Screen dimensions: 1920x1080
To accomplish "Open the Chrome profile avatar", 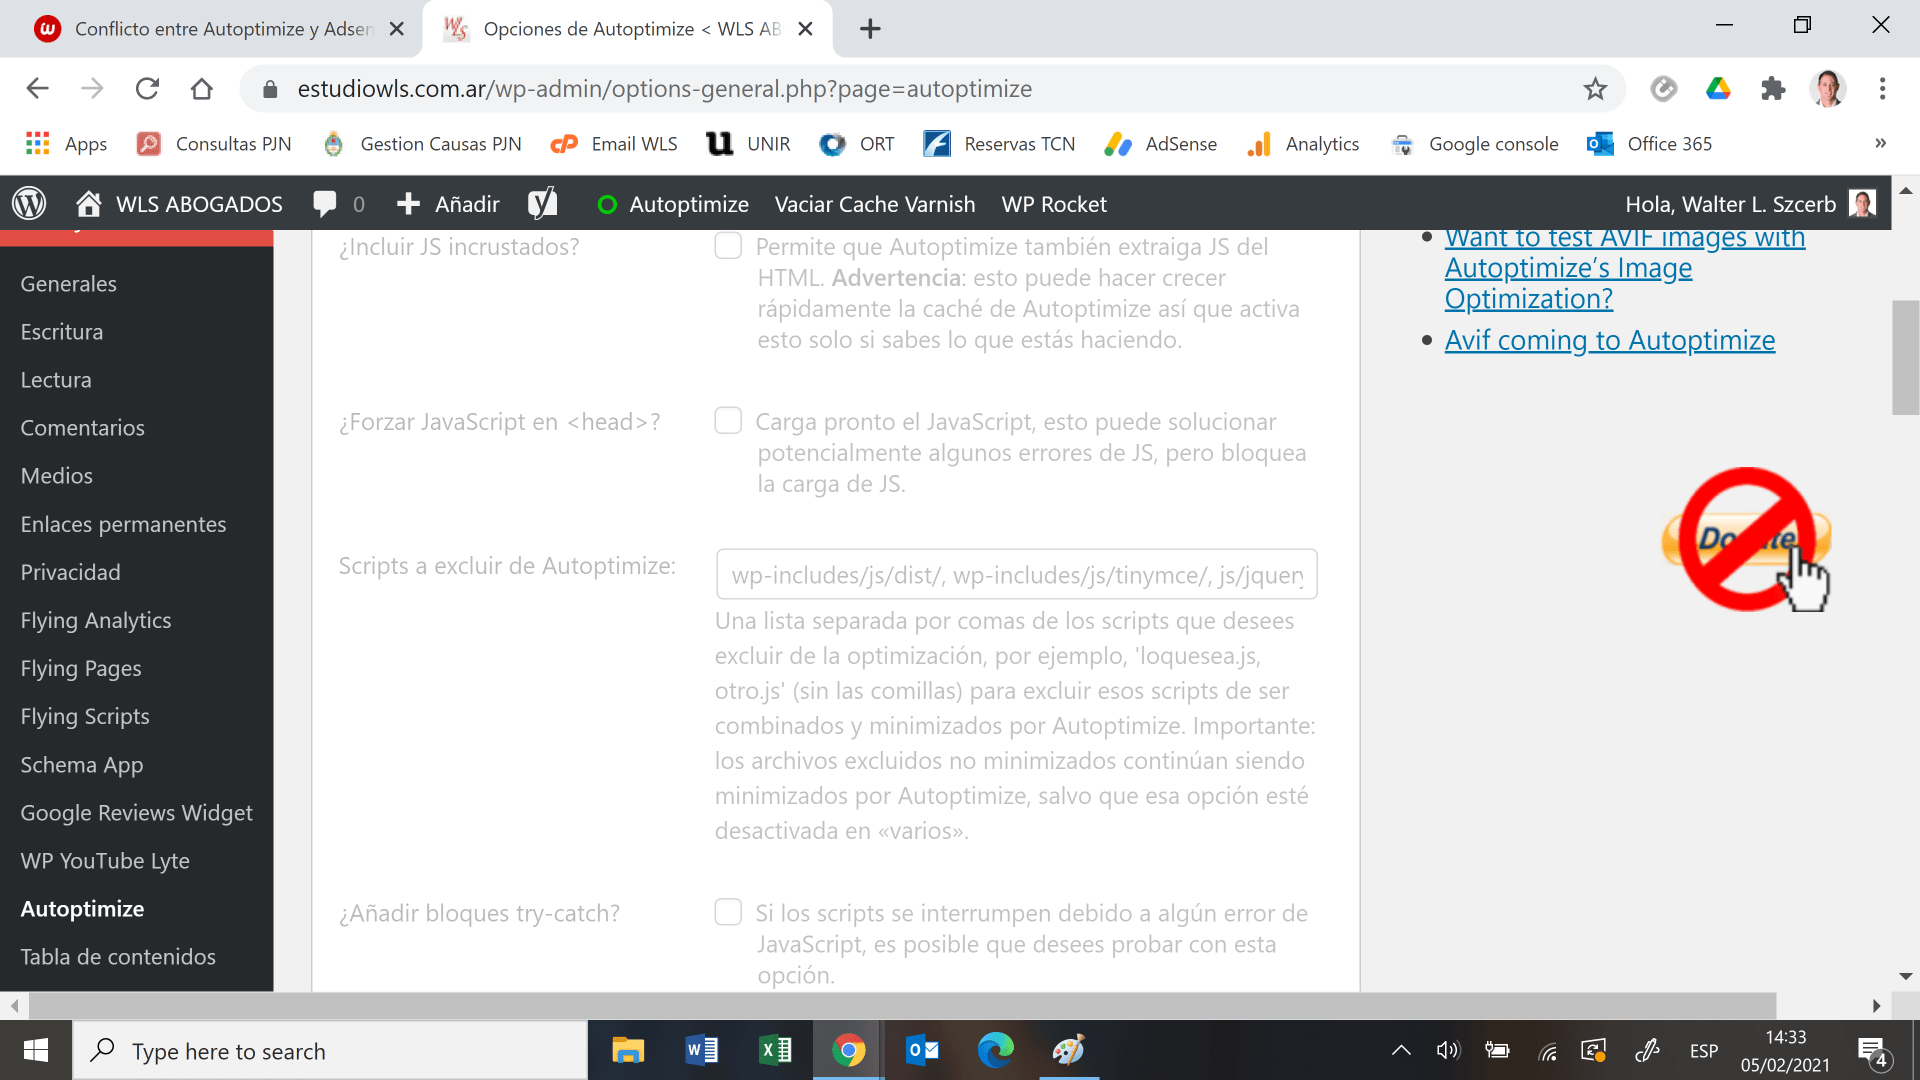I will coord(1828,89).
